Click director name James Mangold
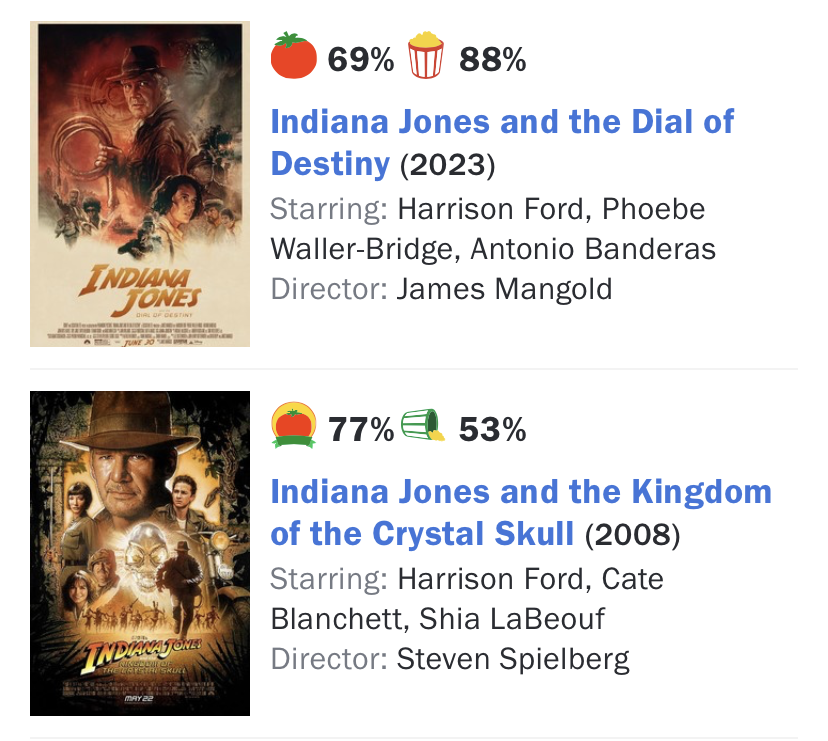This screenshot has width=828, height=741. tap(504, 289)
